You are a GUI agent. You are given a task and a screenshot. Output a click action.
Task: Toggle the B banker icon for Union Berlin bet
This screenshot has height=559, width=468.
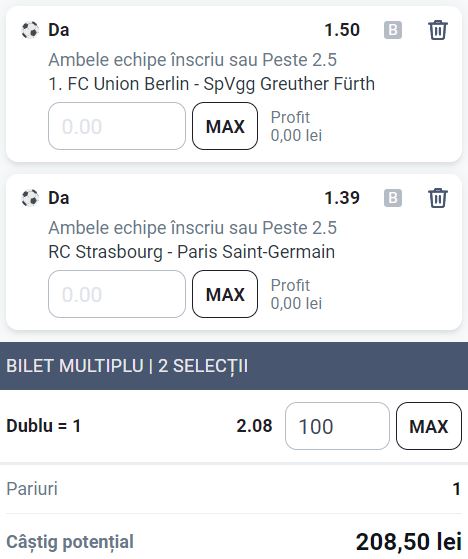click(393, 30)
